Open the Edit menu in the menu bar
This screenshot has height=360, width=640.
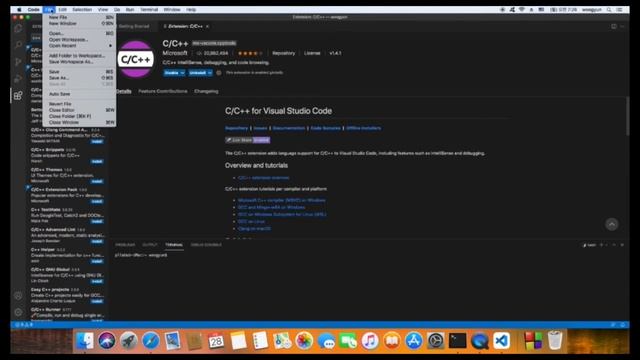[x=62, y=9]
